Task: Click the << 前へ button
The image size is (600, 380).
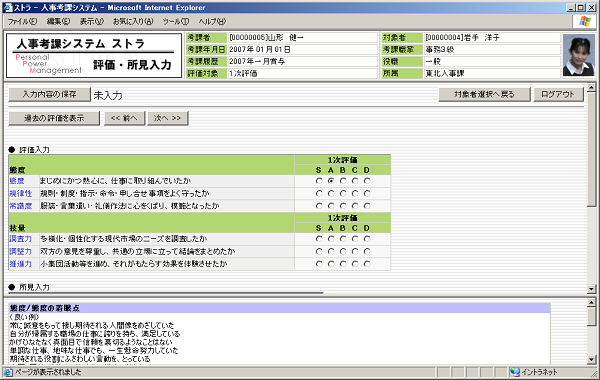Action: [x=125, y=118]
